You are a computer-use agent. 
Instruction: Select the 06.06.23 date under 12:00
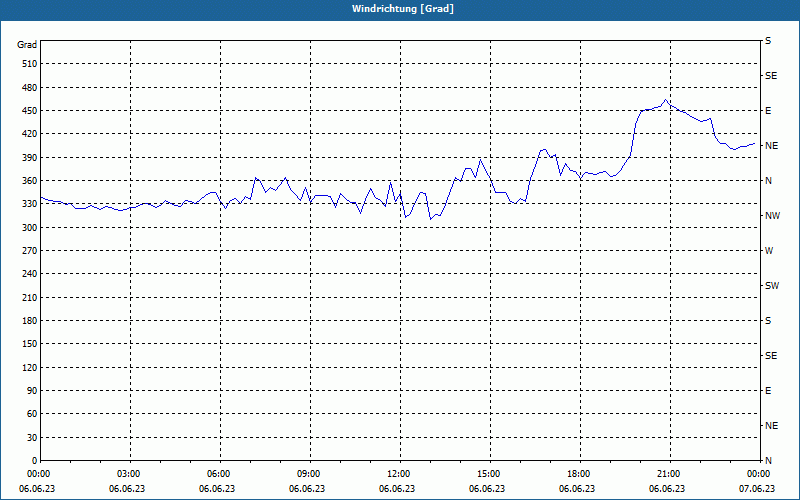(397, 489)
